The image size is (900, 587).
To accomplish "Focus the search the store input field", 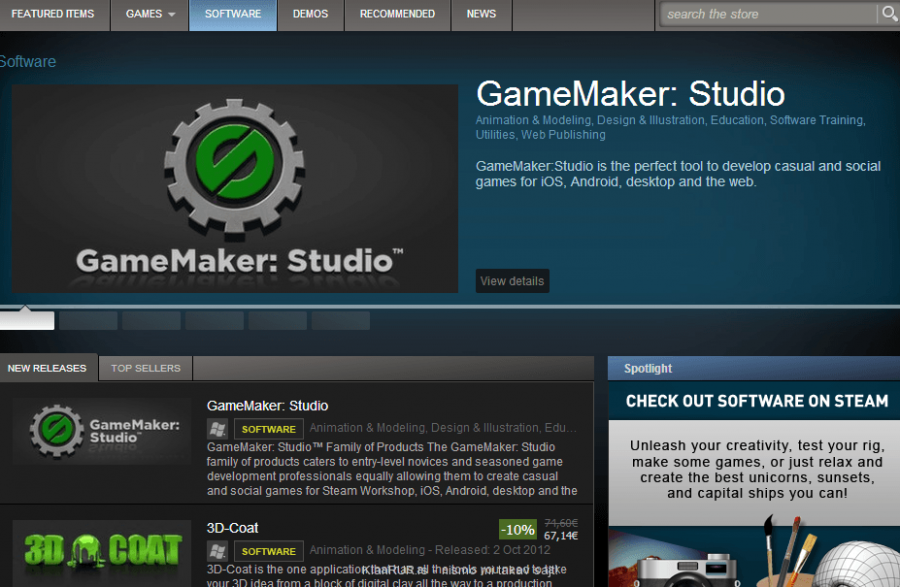I will 765,14.
